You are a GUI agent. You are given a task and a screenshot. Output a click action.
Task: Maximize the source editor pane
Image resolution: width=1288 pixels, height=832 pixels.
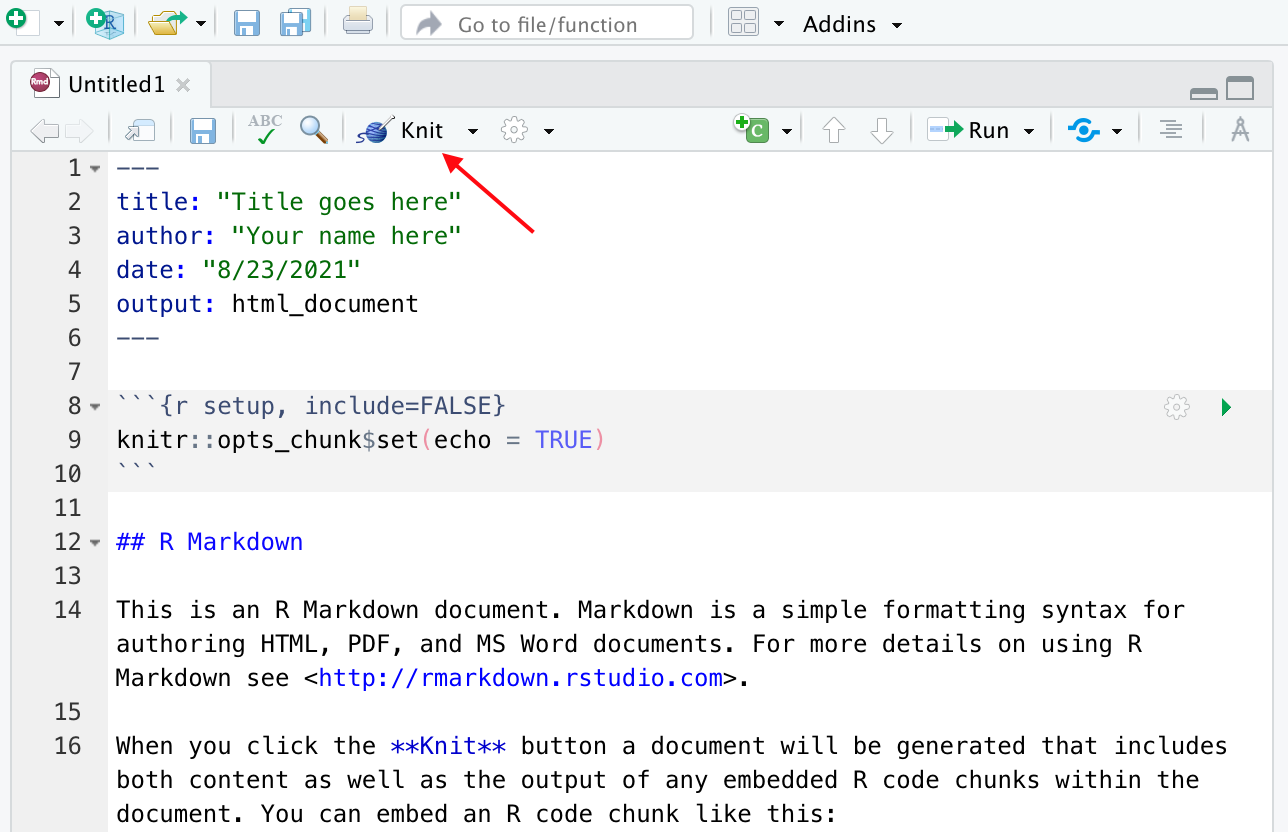click(x=1240, y=88)
